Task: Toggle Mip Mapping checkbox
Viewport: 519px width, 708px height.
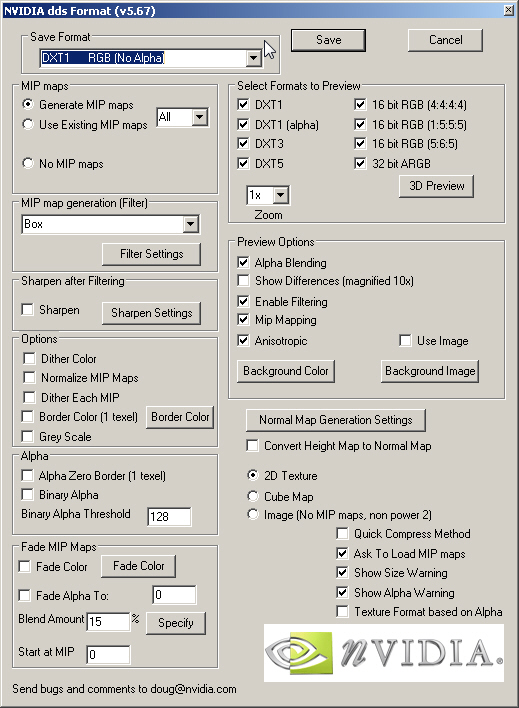Action: point(243,320)
